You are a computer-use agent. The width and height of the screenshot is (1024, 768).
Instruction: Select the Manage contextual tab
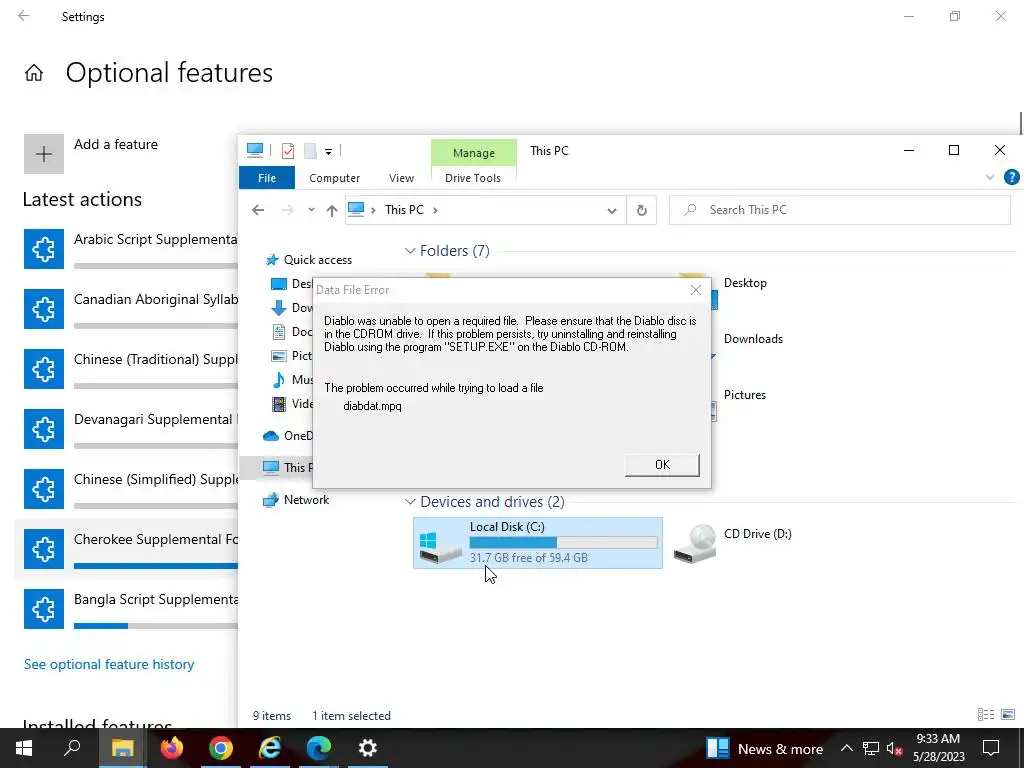pos(473,153)
